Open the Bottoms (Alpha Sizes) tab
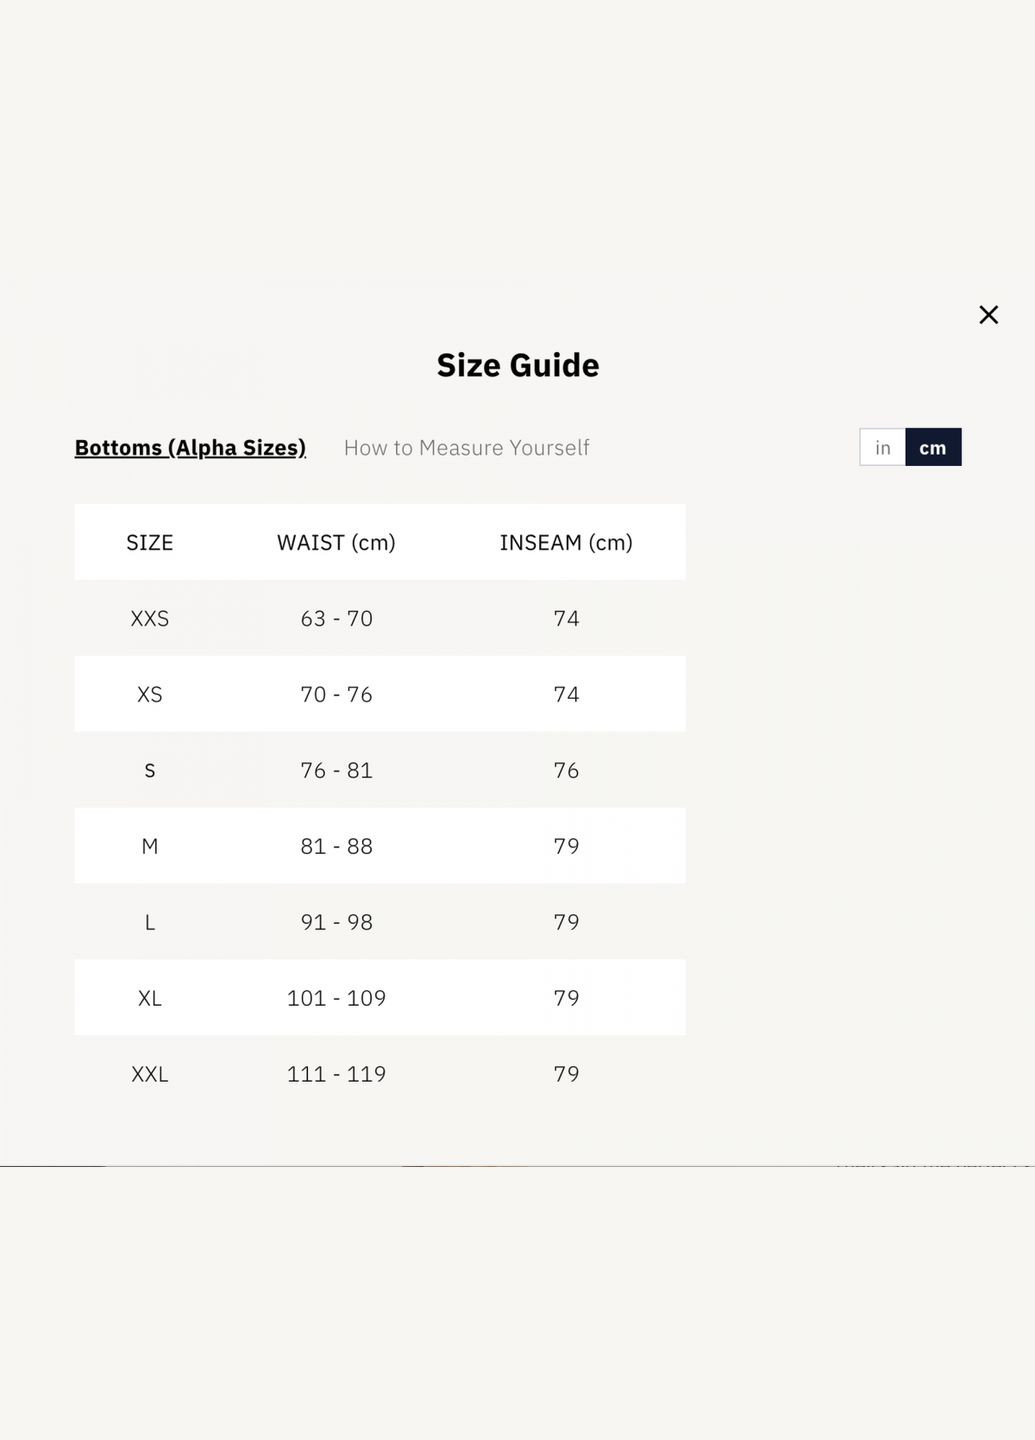 tap(190, 448)
